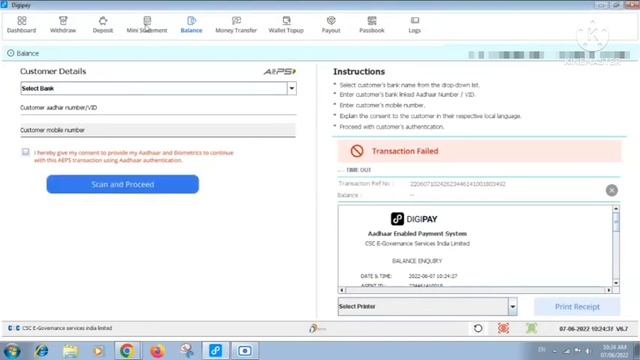
Task: Open the Mini Statement section
Action: coord(147,24)
